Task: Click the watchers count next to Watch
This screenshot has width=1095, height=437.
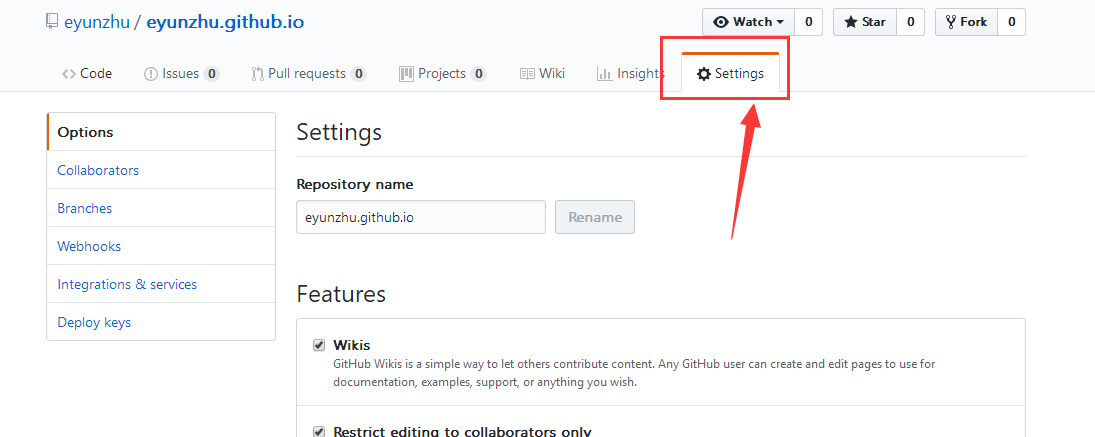Action: [x=809, y=22]
